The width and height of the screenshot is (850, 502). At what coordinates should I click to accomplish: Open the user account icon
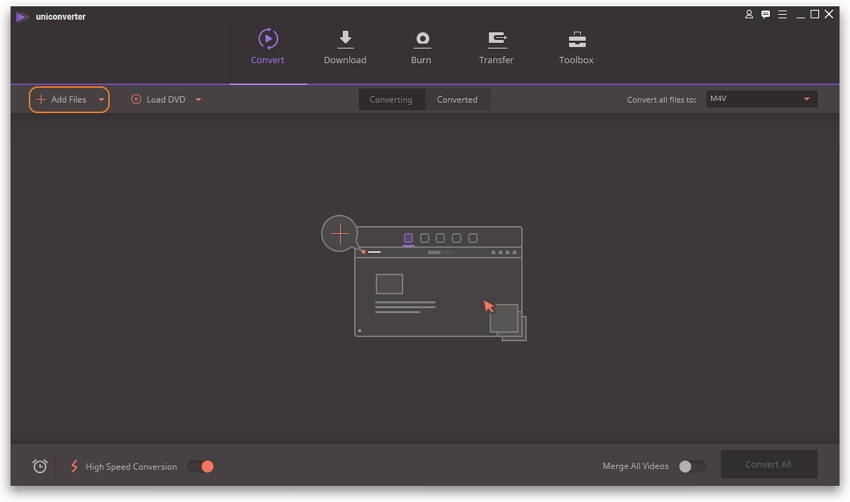click(x=749, y=15)
